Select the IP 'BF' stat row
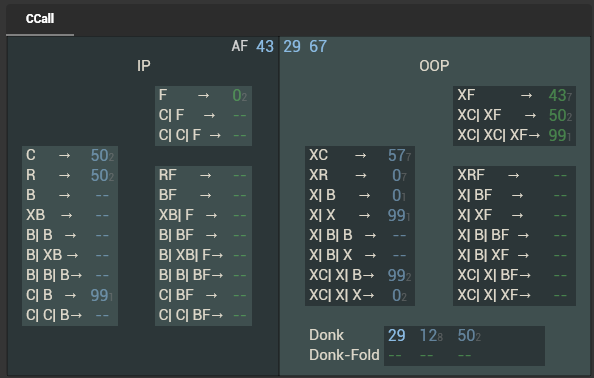This screenshot has height=378, width=594. tap(203, 195)
